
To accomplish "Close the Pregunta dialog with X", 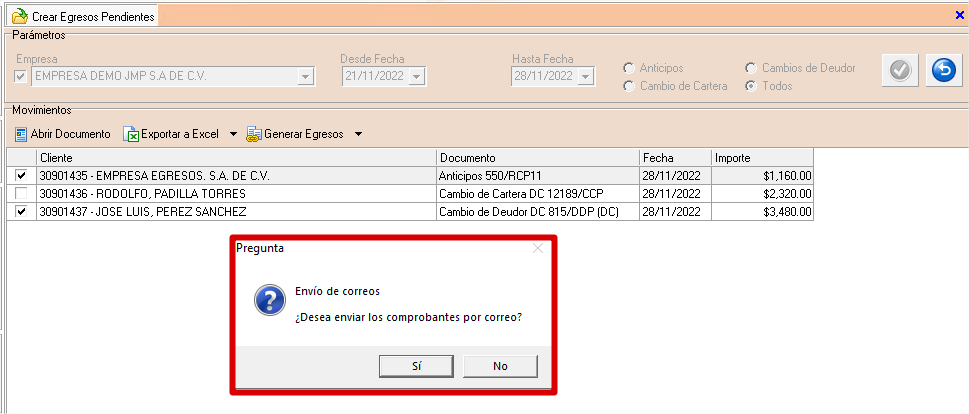I will (x=538, y=248).
